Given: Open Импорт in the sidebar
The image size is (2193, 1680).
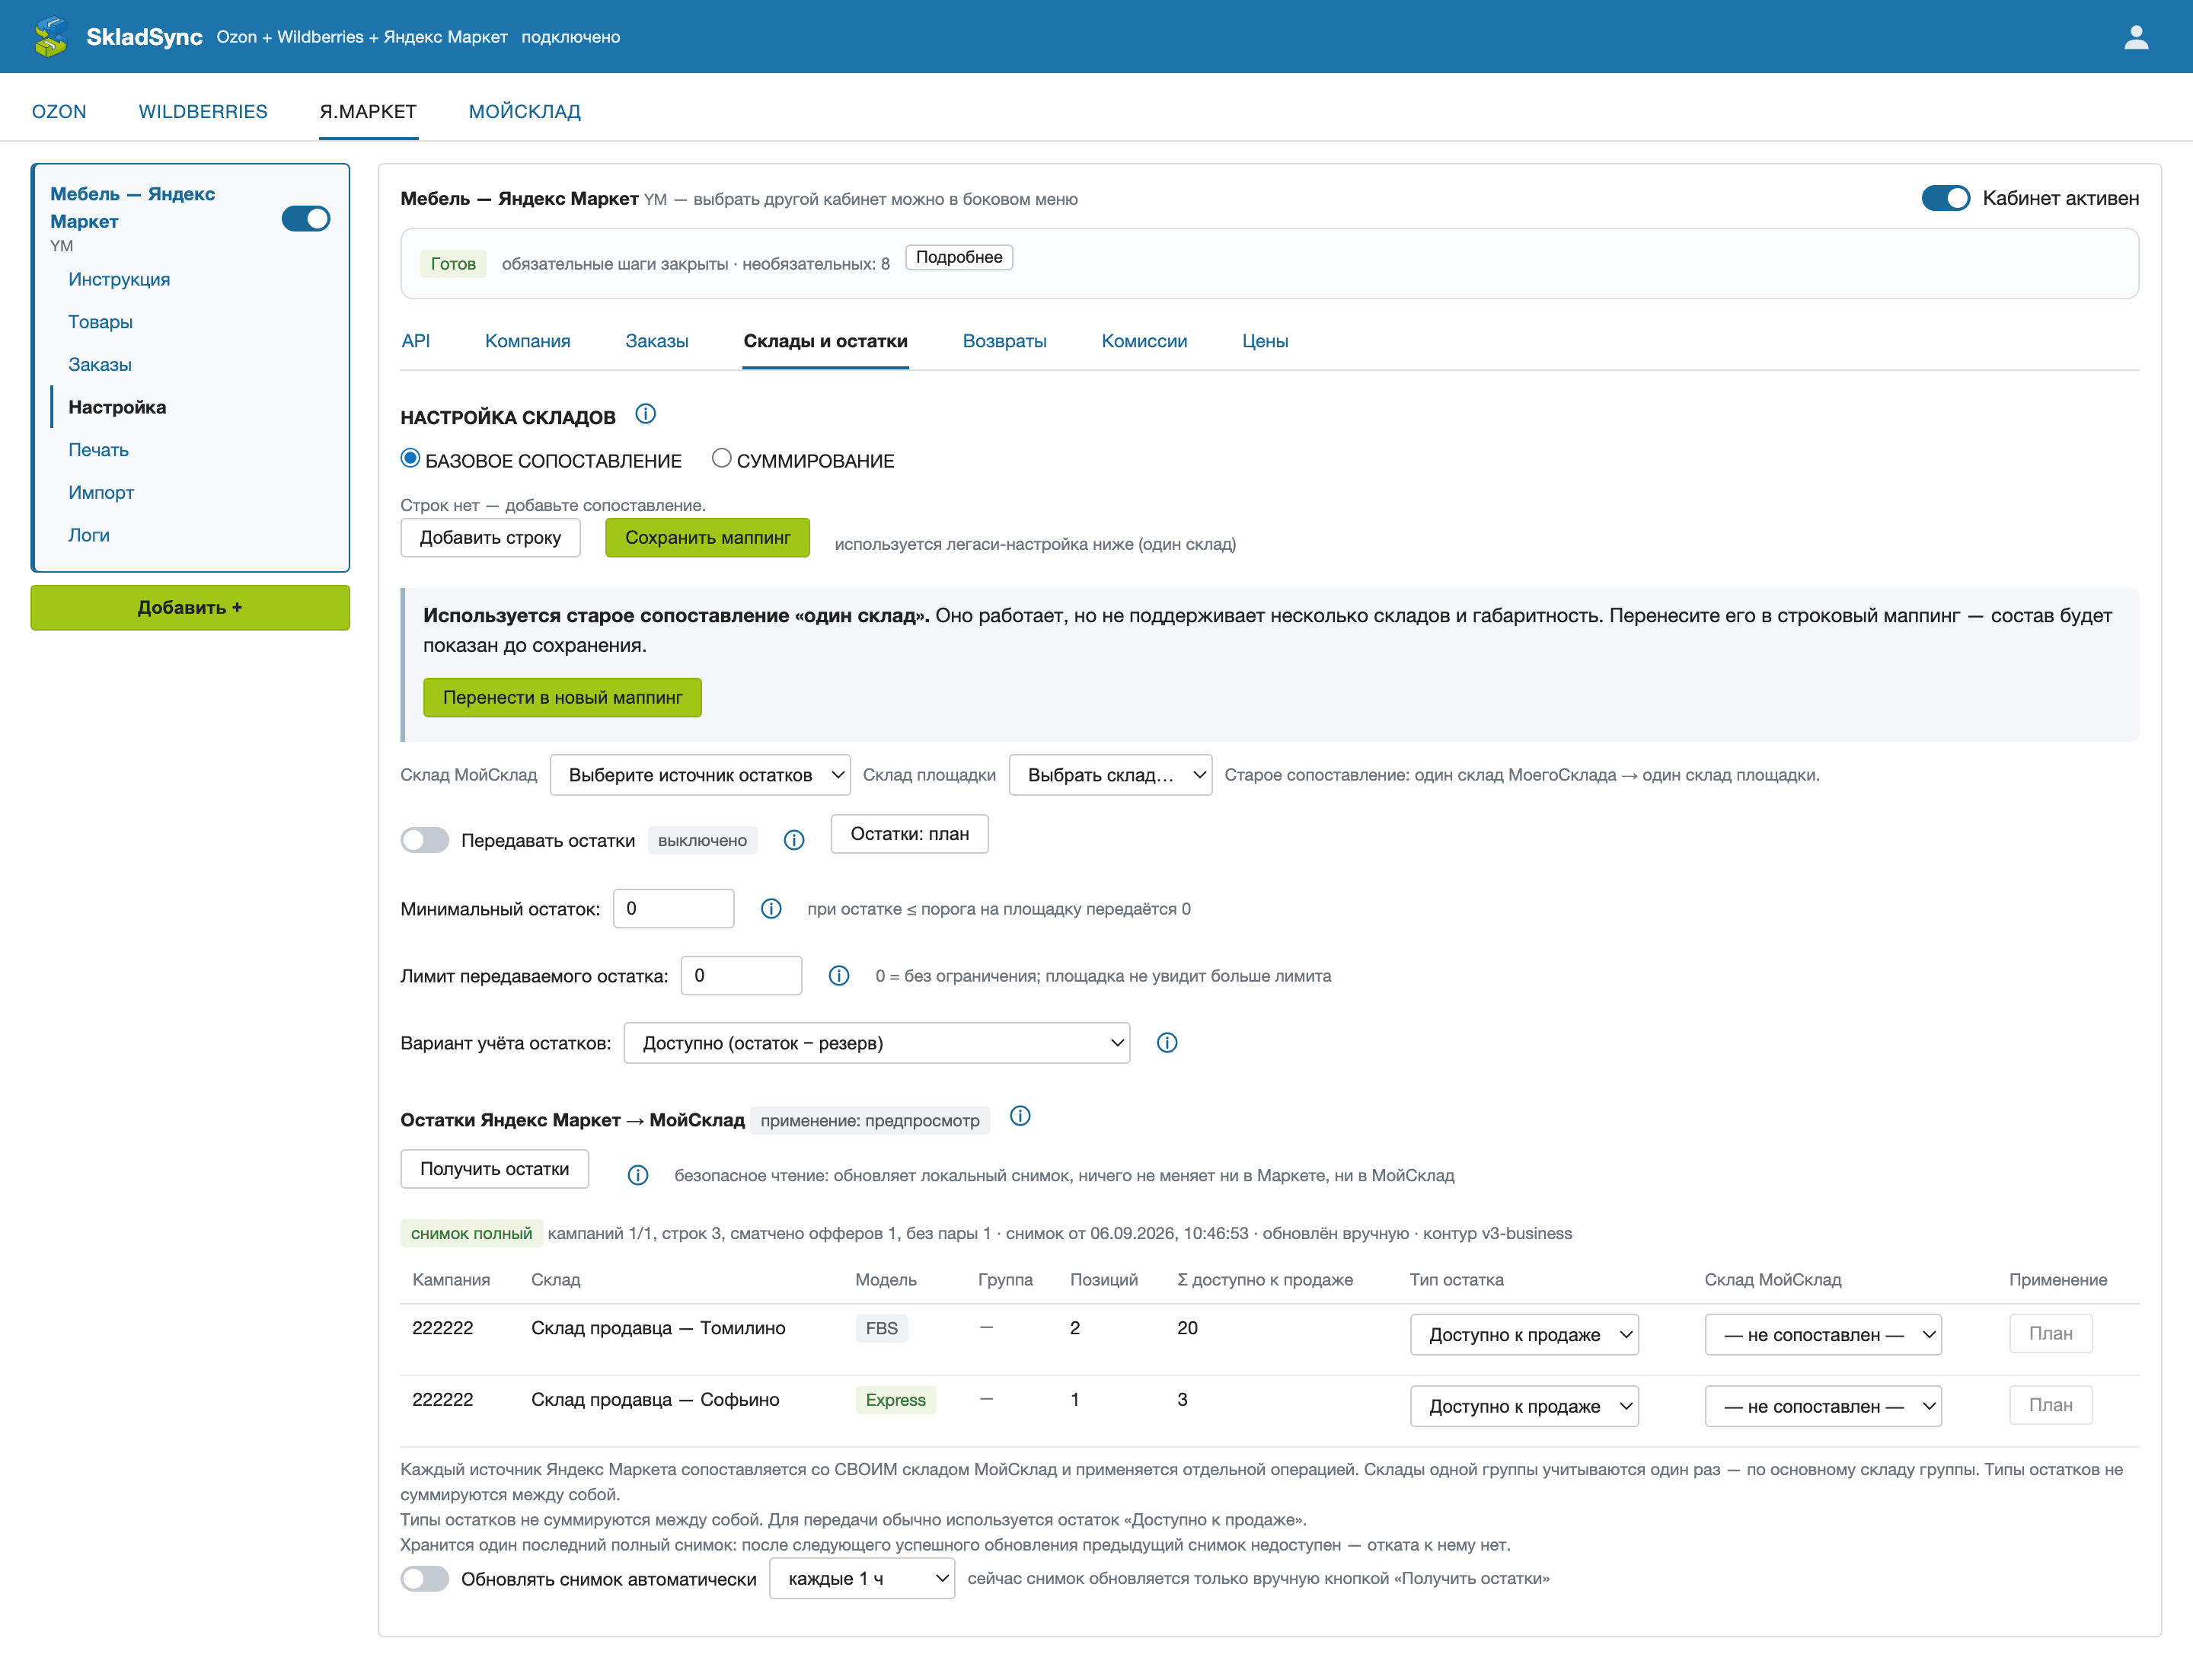Looking at the screenshot, I should pos(101,493).
